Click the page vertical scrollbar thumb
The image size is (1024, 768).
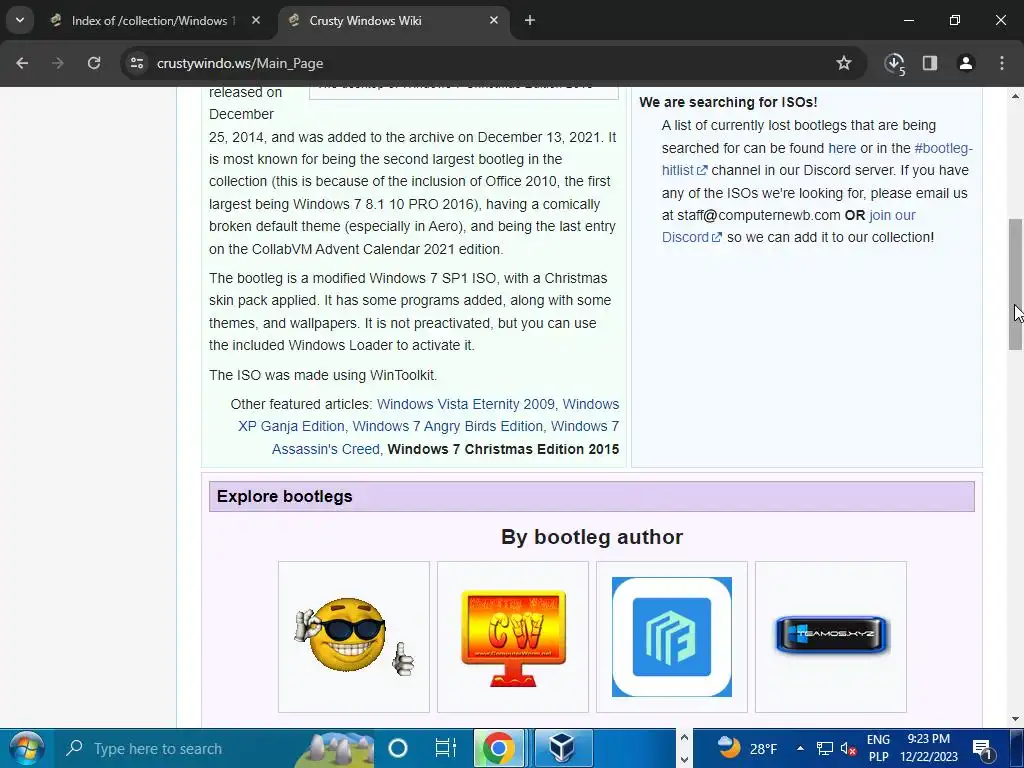(1015, 284)
